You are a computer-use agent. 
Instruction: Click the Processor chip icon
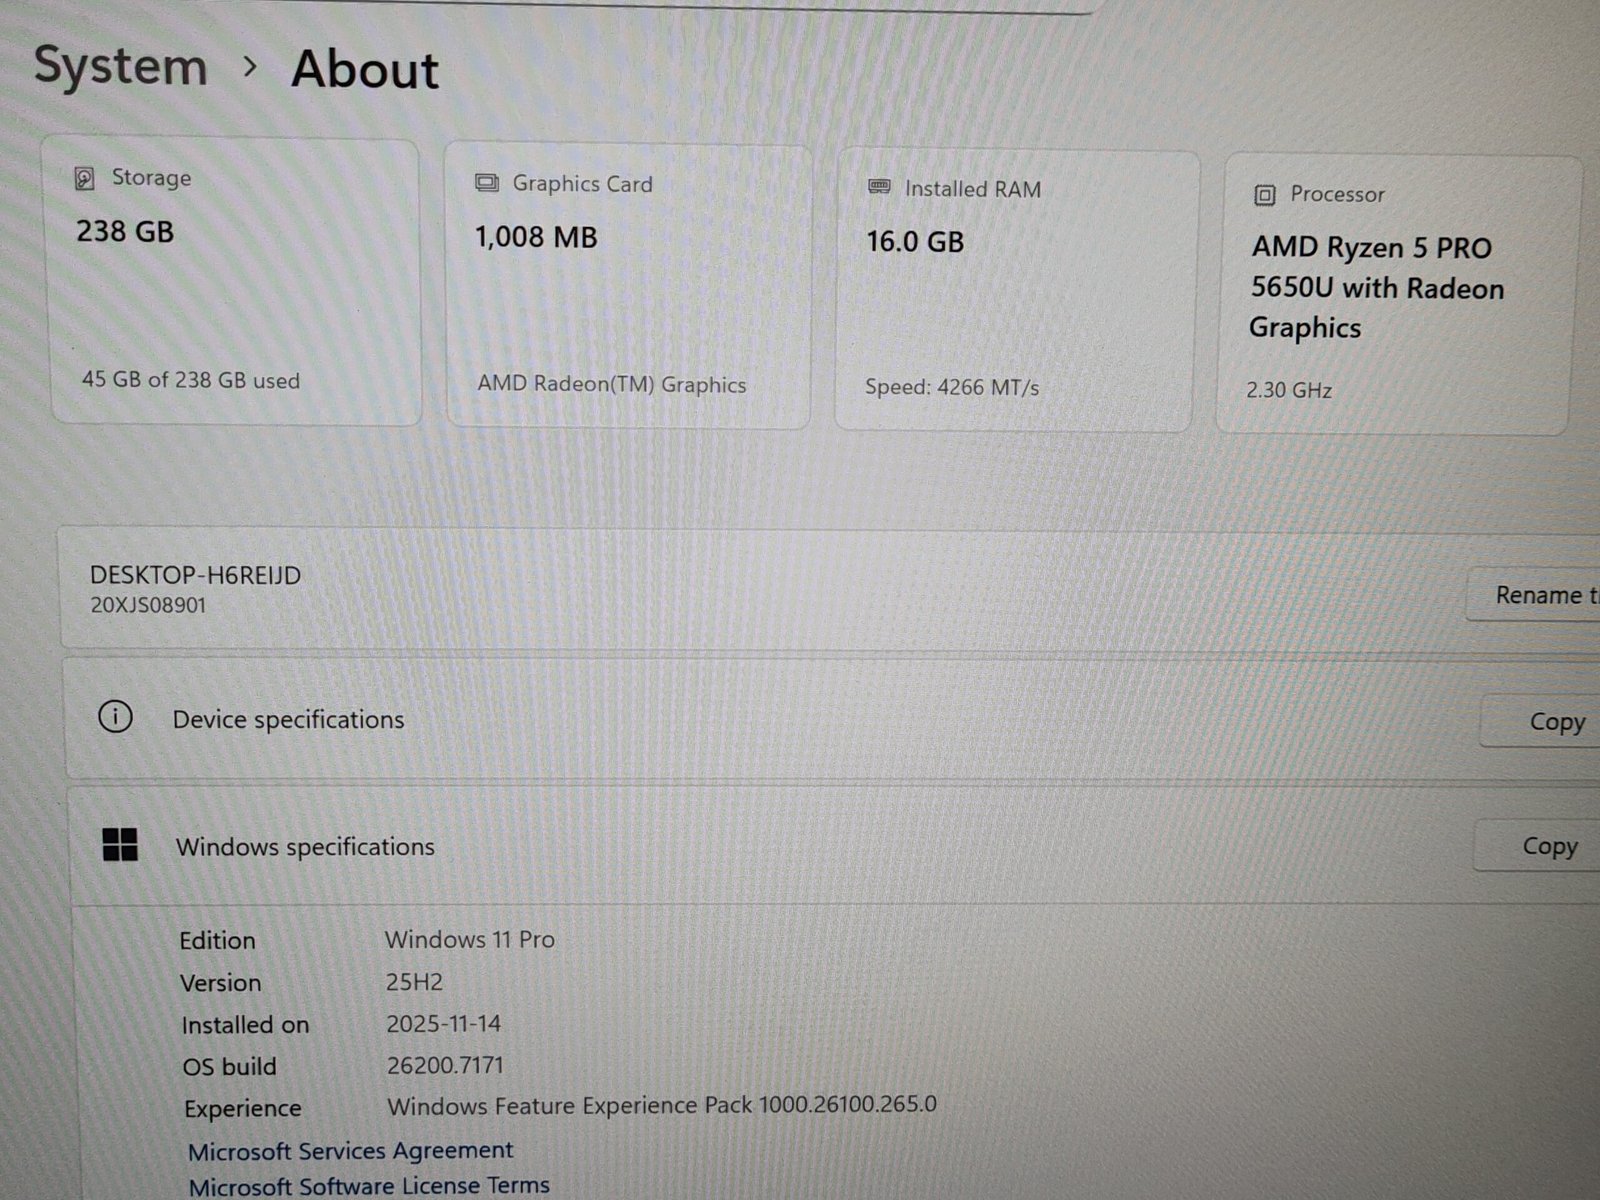pyautogui.click(x=1264, y=195)
